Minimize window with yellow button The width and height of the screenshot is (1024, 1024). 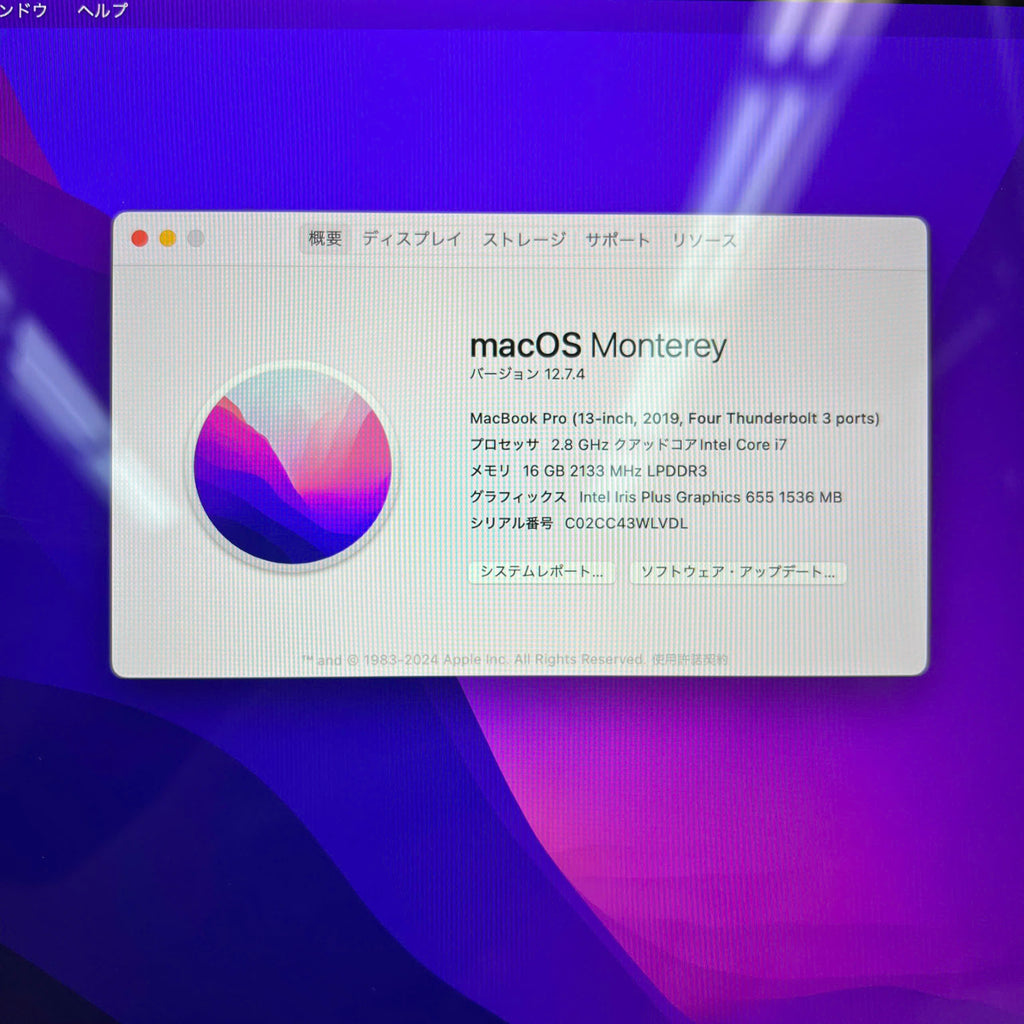168,238
